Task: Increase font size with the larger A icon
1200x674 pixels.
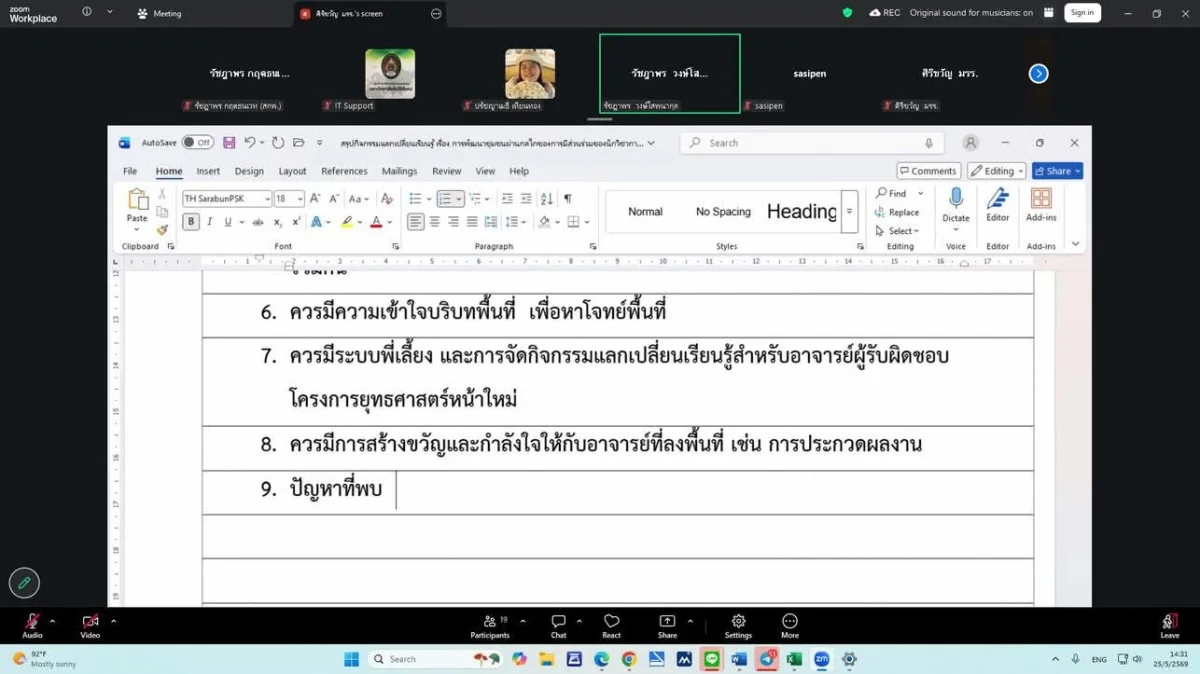Action: point(315,199)
